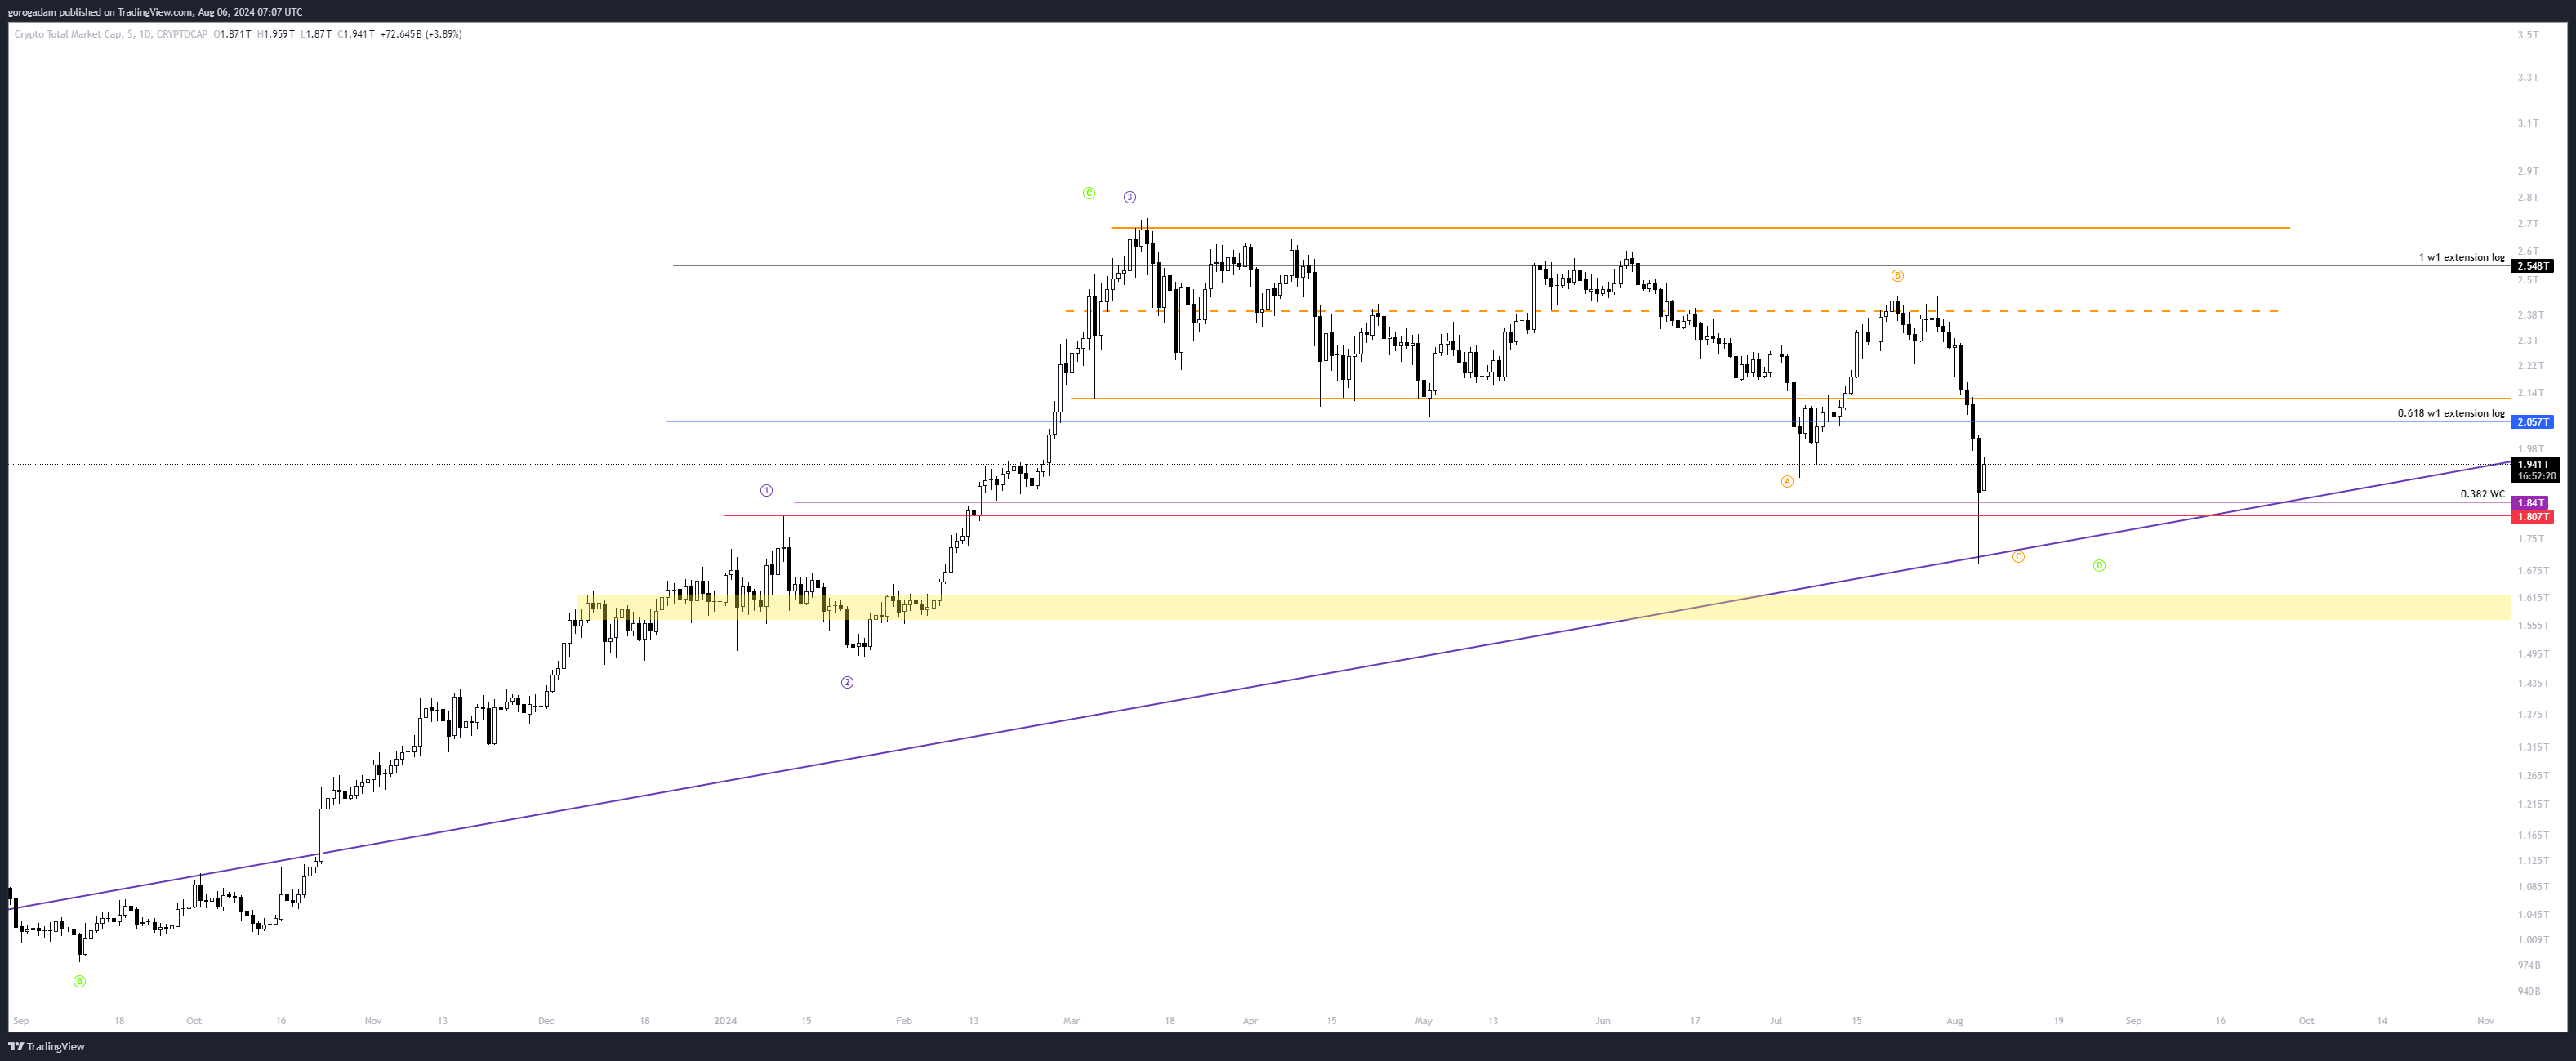2576x1061 pixels.
Task: Click the "0.382 WC" annotation text
Action: pos(2482,494)
